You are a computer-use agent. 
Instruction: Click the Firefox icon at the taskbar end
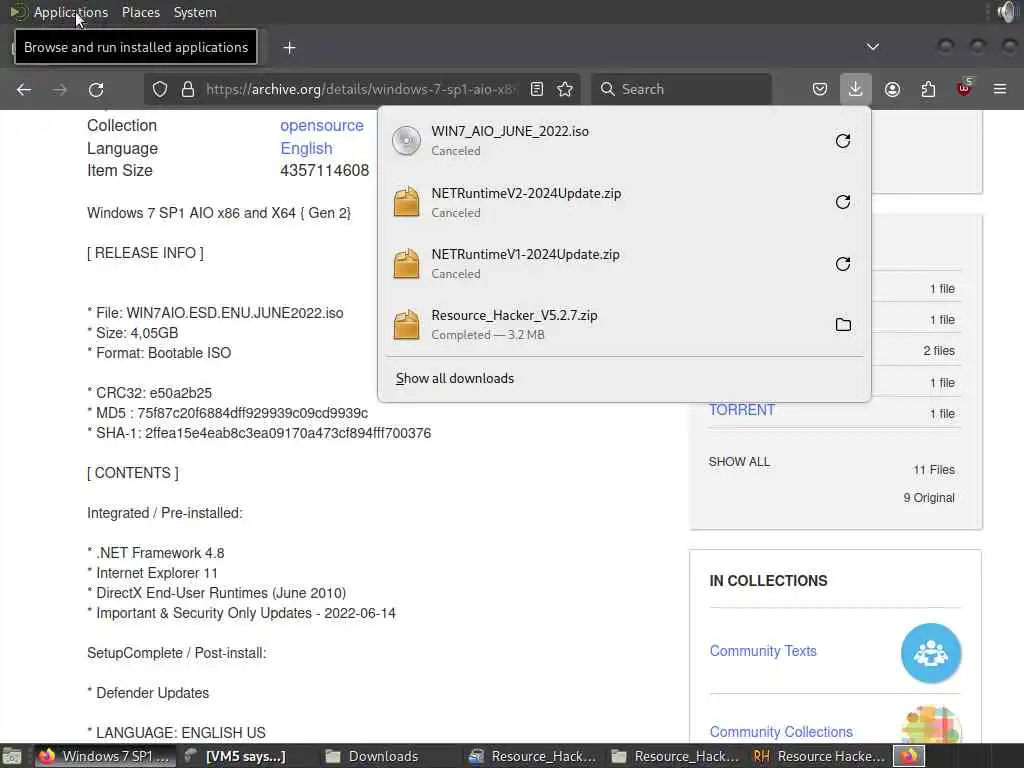pyautogui.click(x=909, y=756)
